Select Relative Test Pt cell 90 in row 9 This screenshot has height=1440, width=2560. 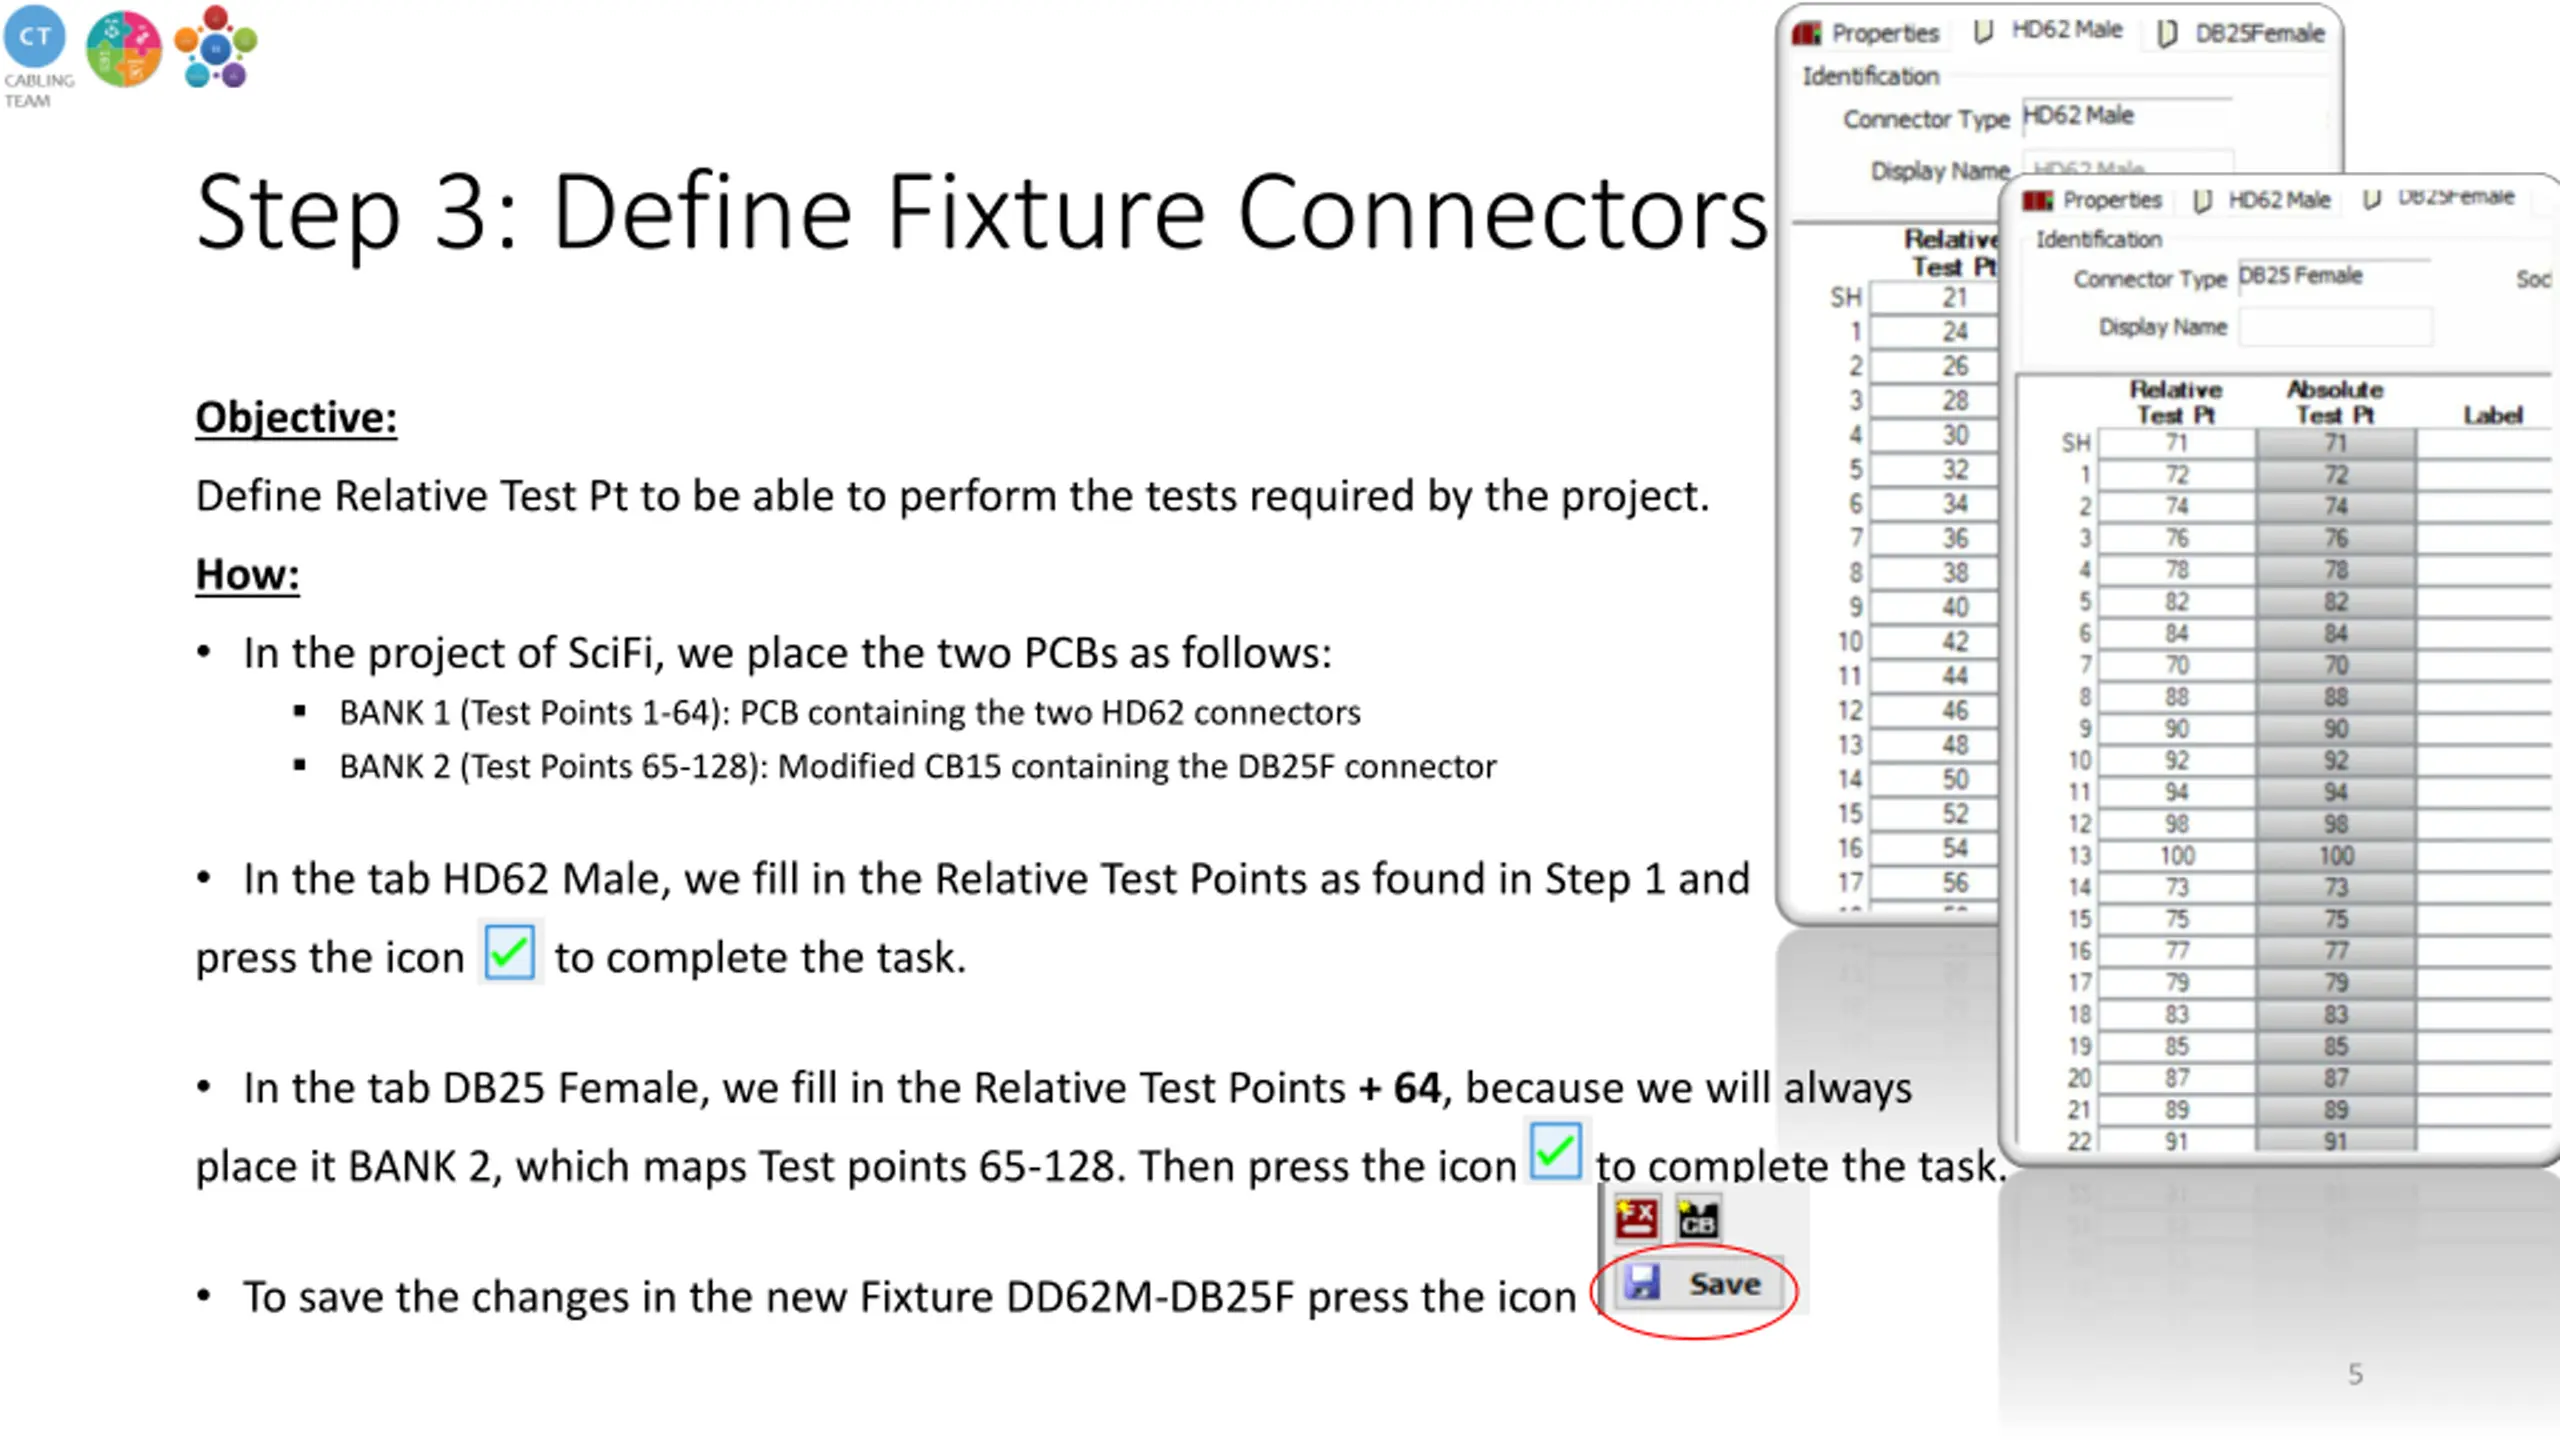tap(2177, 729)
